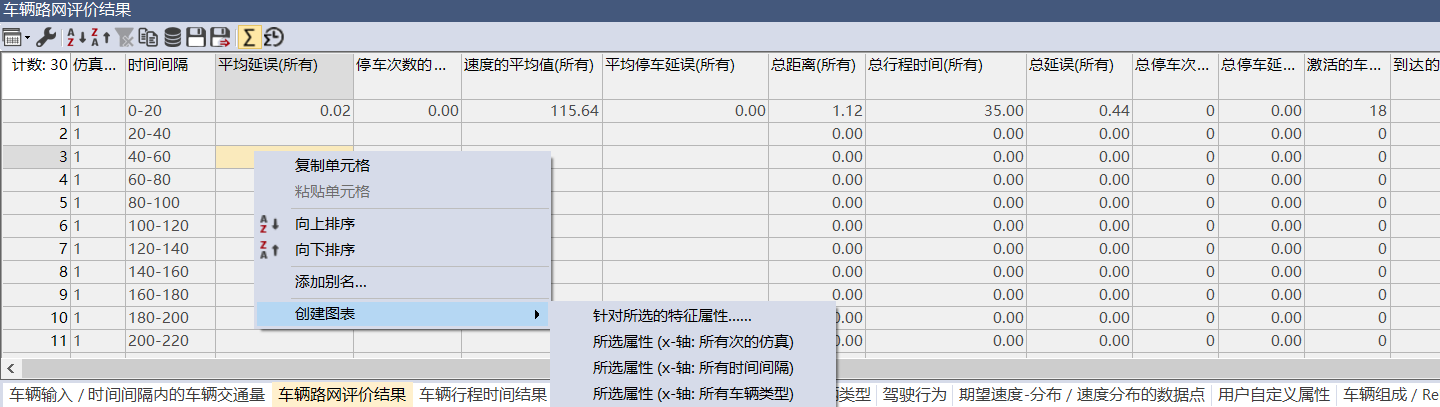Click the 35.00 total travel time cell

[946, 111]
